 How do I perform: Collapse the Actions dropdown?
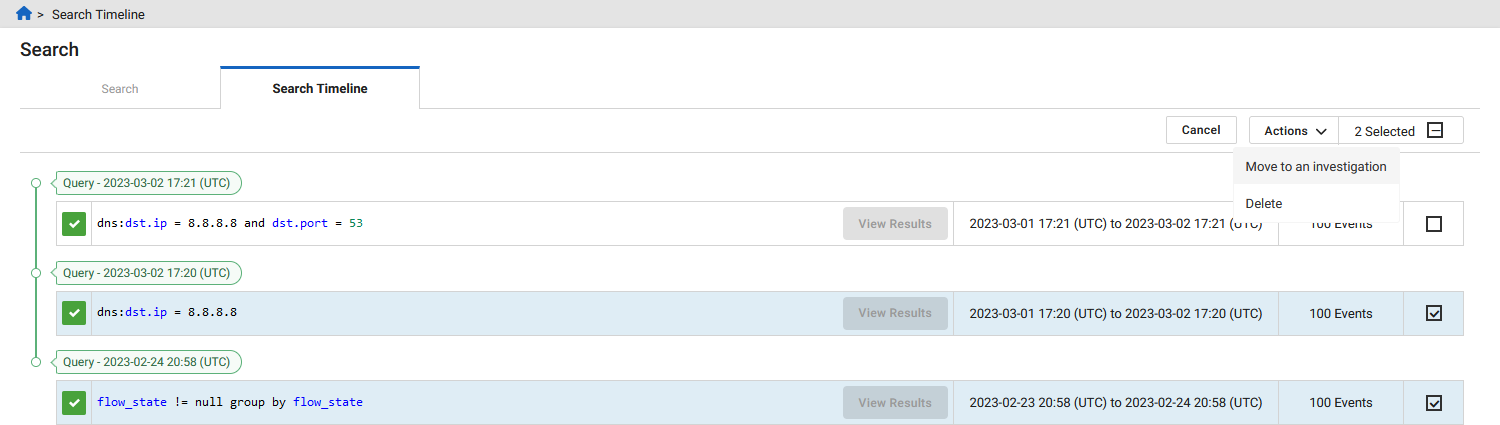pos(1294,131)
